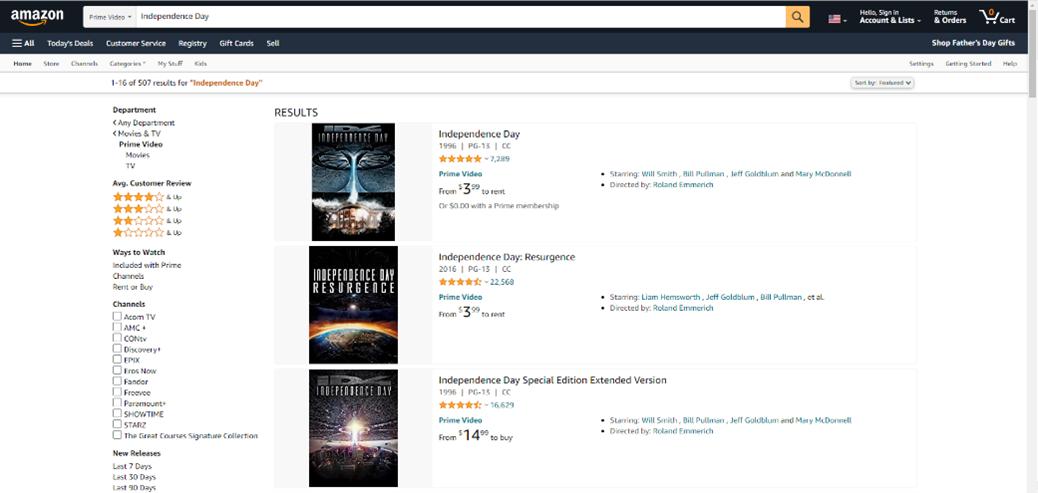The image size is (1038, 493).
Task: Open the Kids tab
Action: coord(201,64)
